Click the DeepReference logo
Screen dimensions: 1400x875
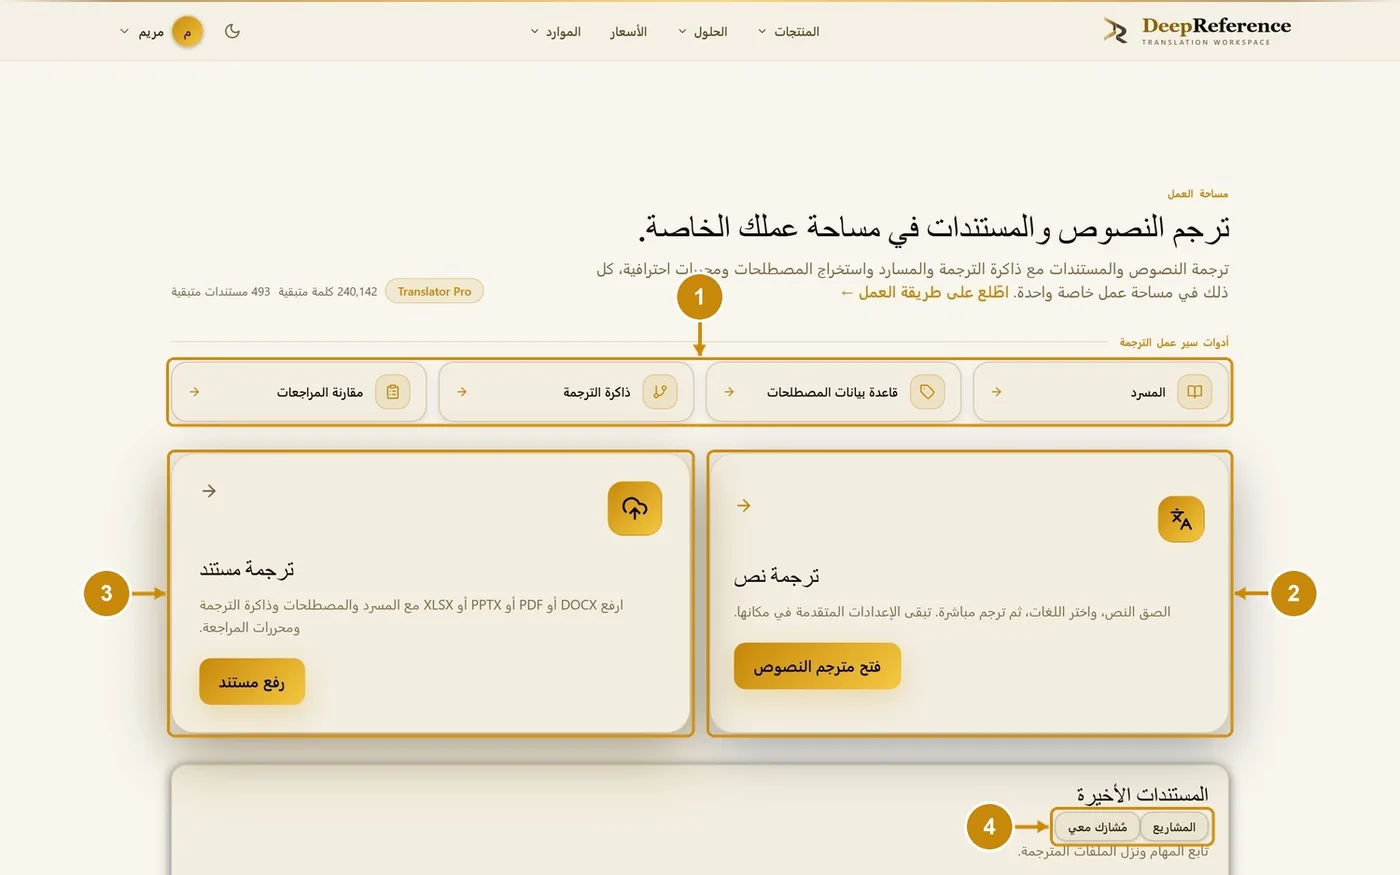(1197, 31)
